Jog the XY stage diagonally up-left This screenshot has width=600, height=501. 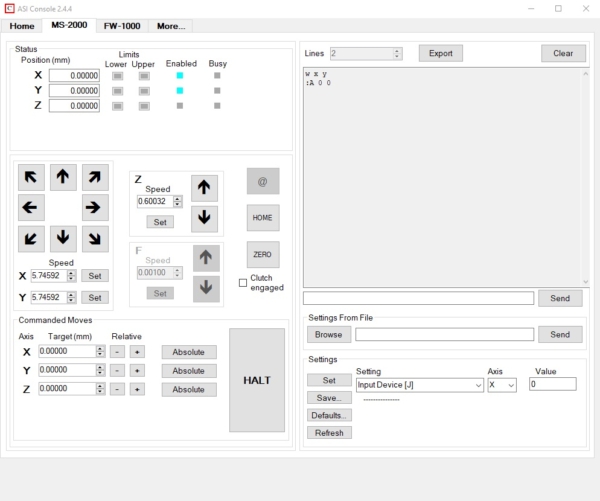point(31,177)
